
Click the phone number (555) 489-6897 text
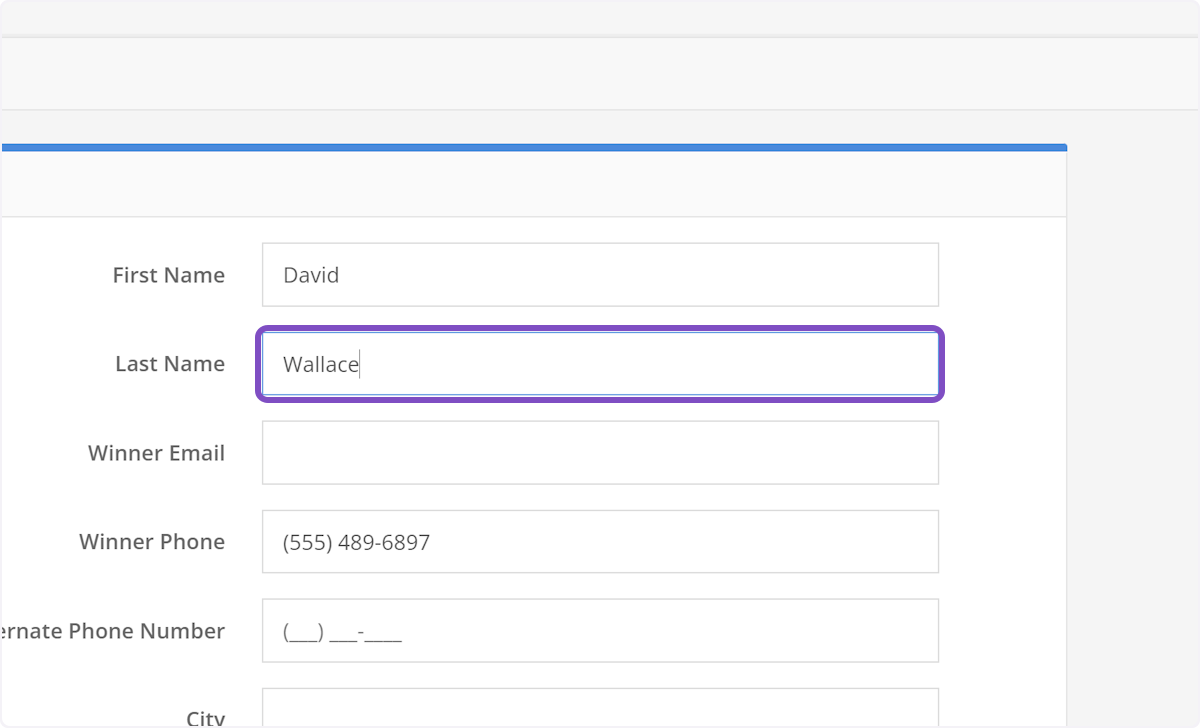coord(356,543)
